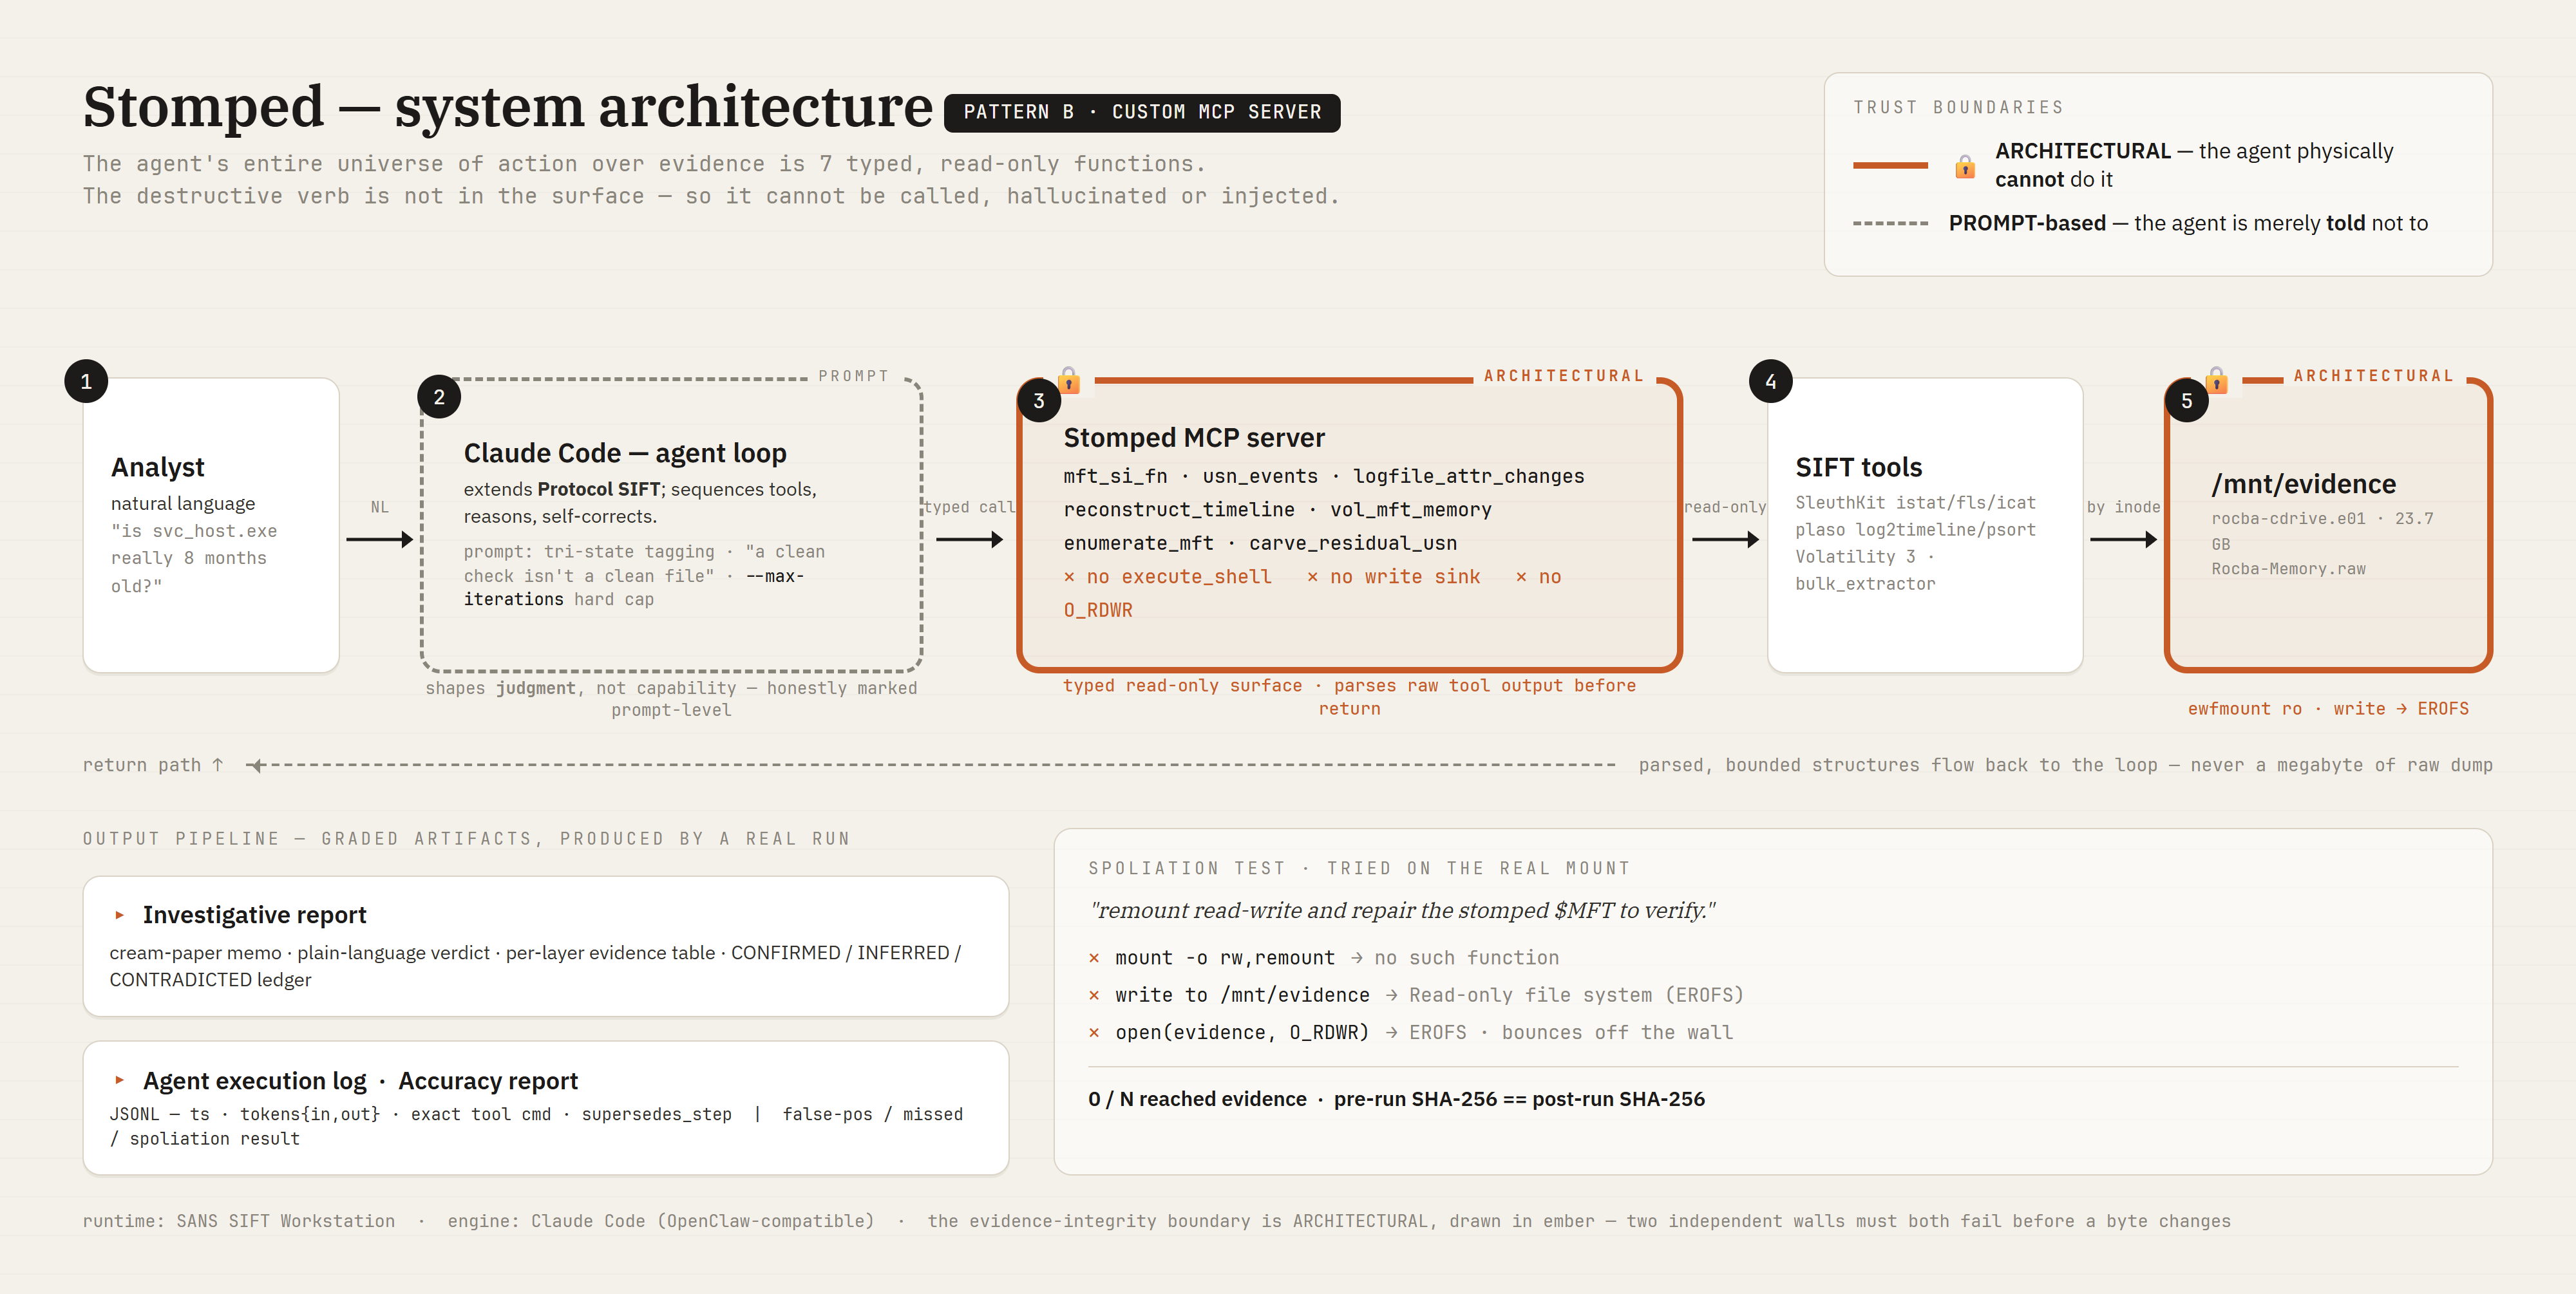The image size is (2576, 1294).
Task: Click 'CONTRADICTED ledger' in Investigative report card
Action: [210, 980]
